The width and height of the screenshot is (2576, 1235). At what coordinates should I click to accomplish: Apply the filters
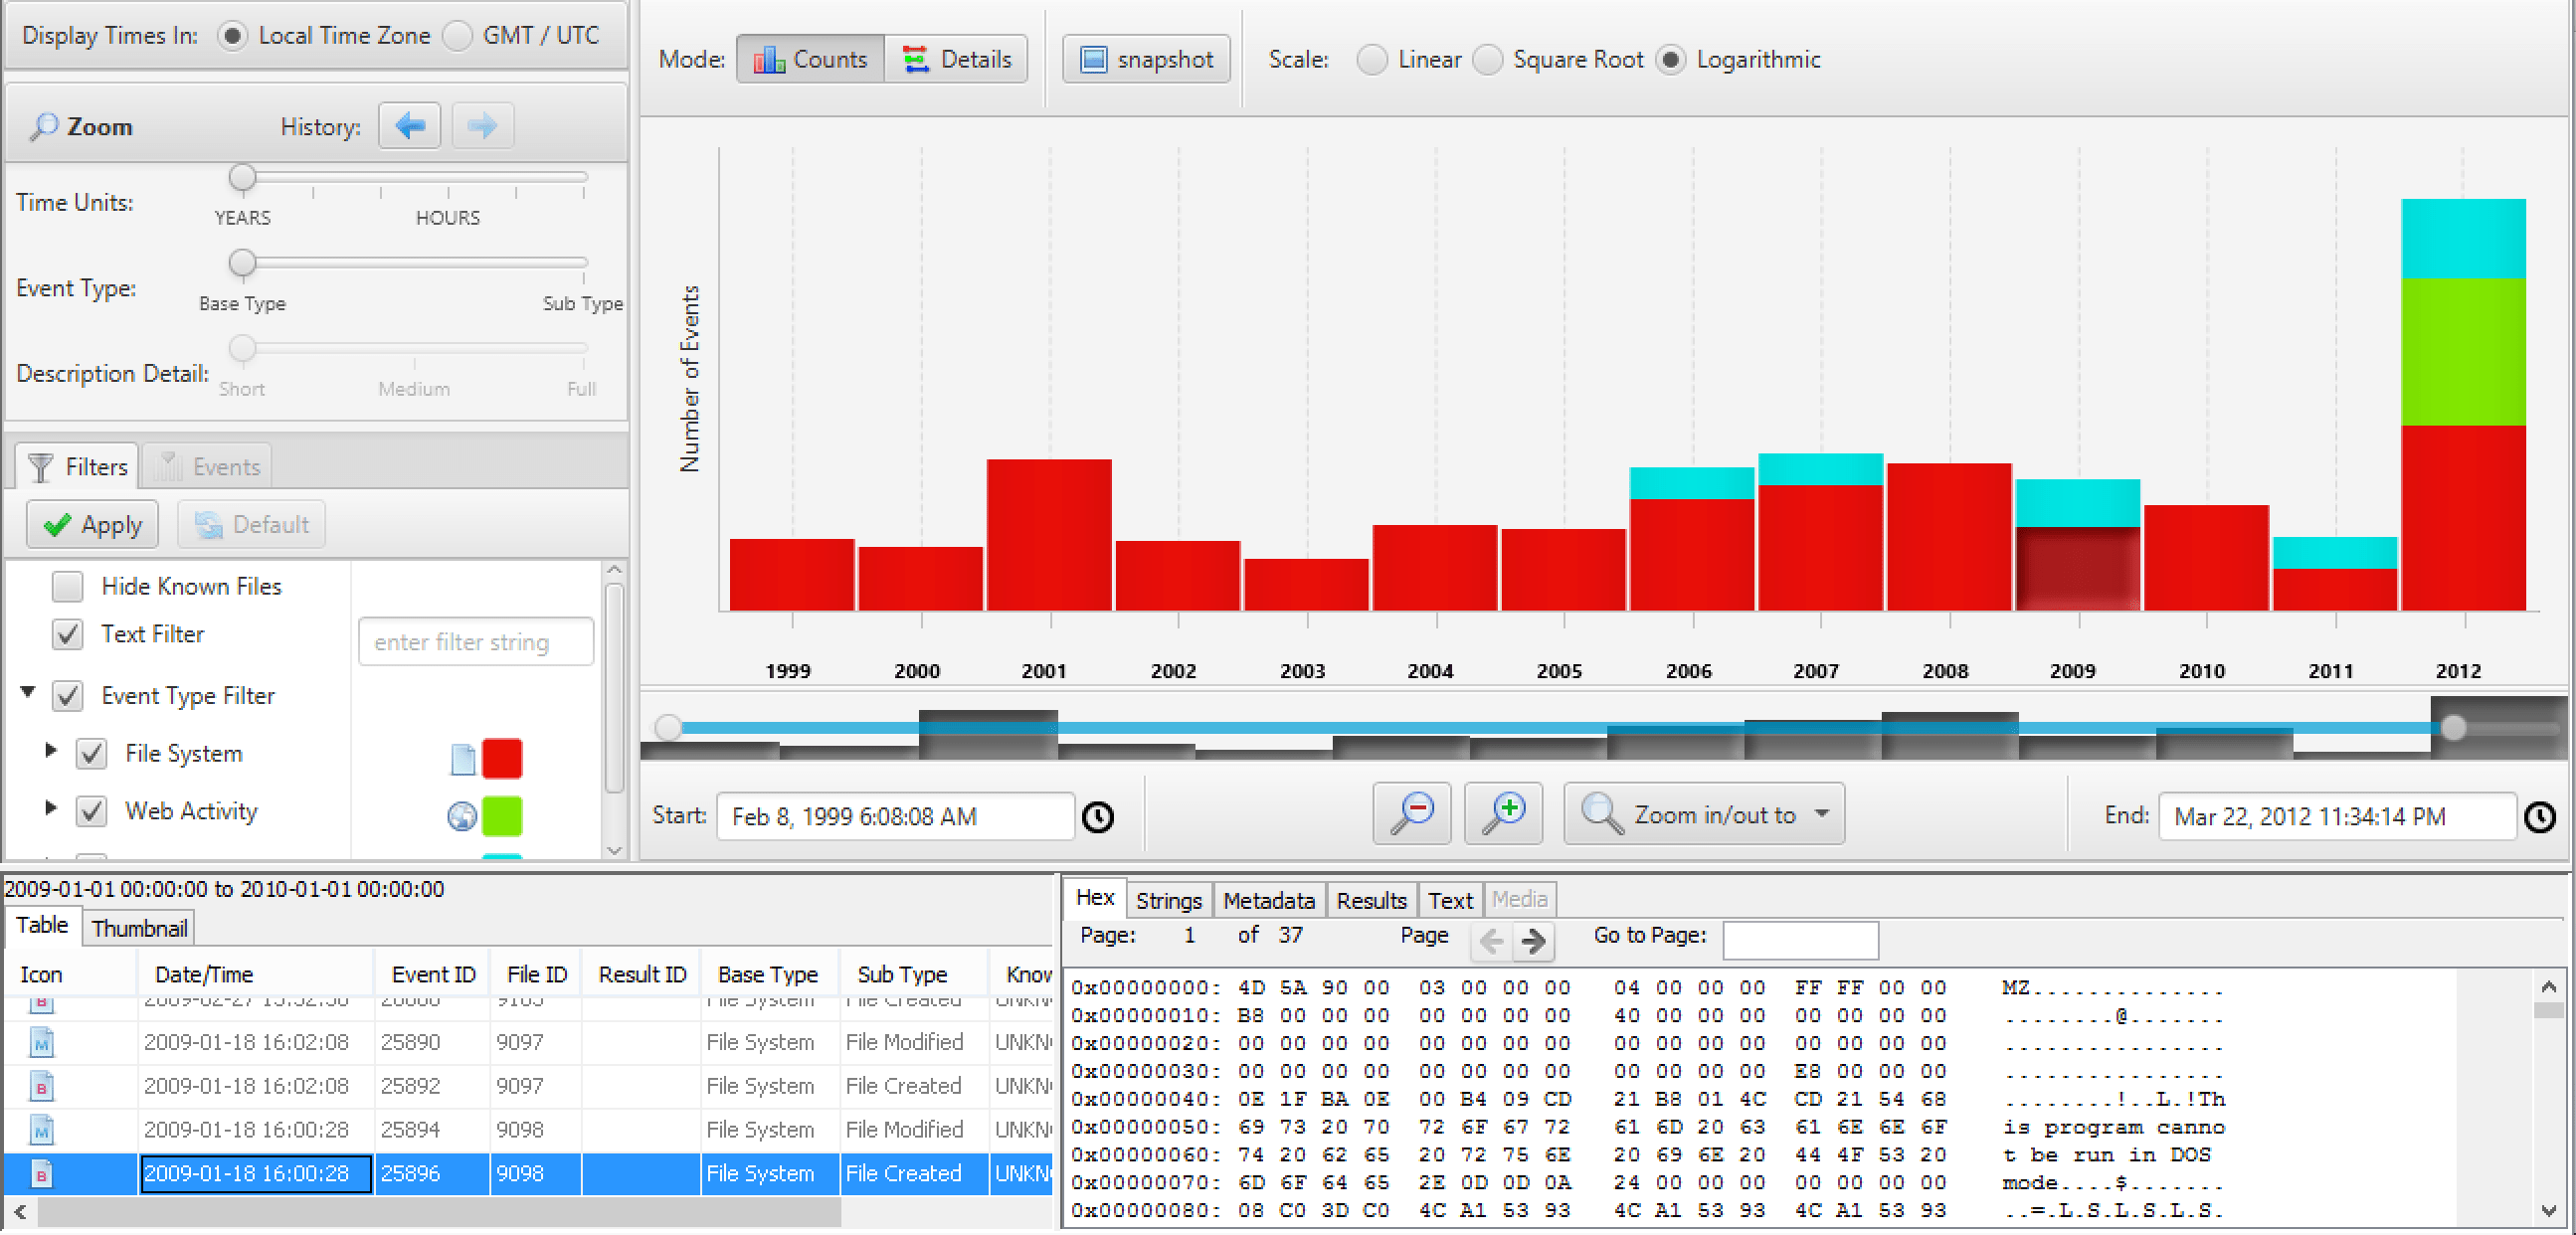coord(92,524)
